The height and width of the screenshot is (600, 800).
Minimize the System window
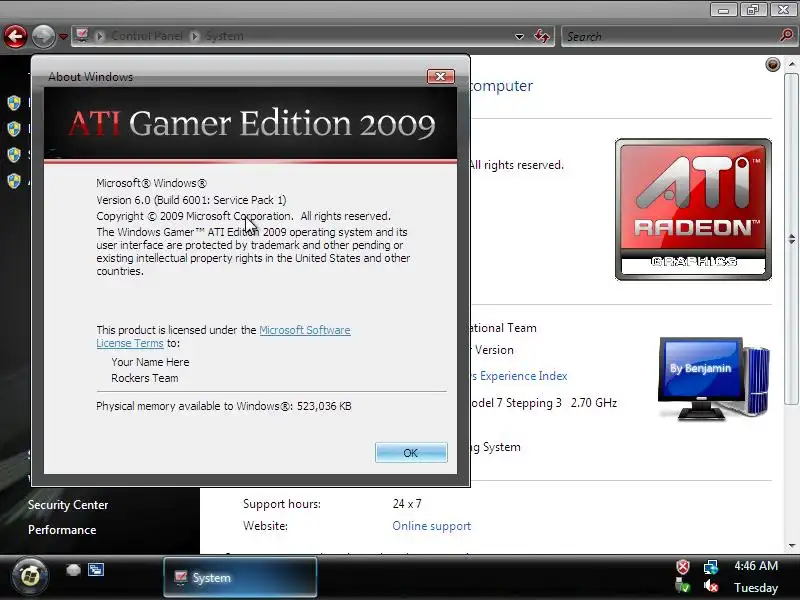[x=723, y=10]
